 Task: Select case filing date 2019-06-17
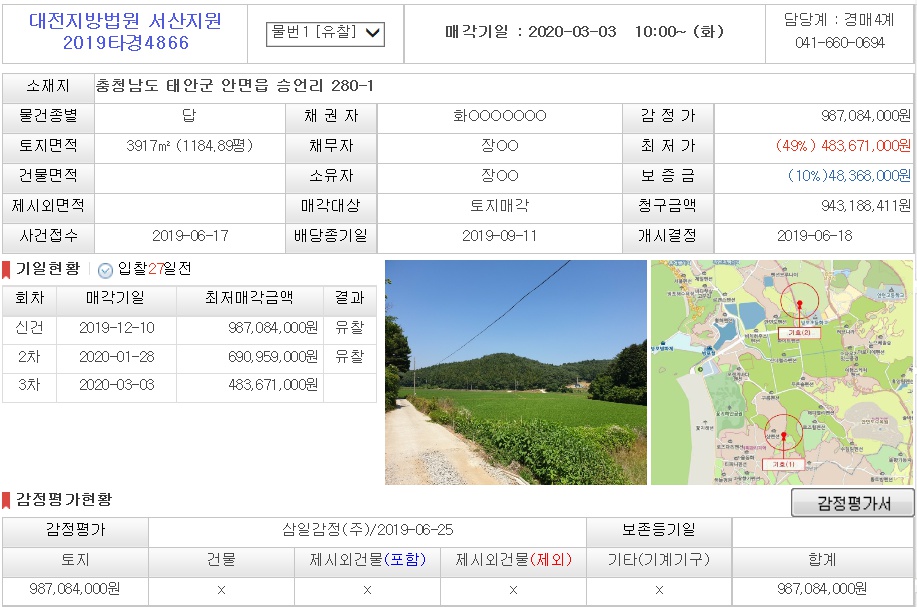tap(190, 236)
